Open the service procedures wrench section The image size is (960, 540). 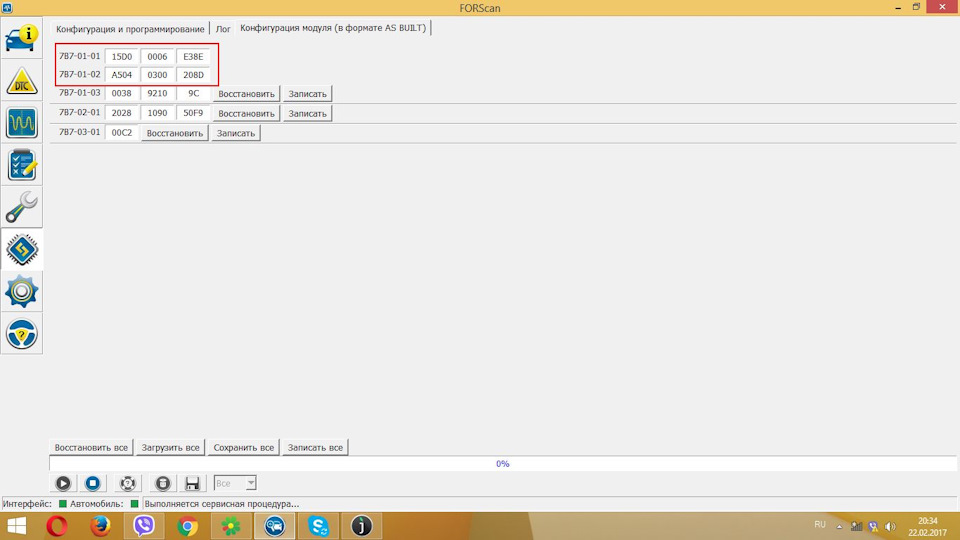(x=21, y=207)
